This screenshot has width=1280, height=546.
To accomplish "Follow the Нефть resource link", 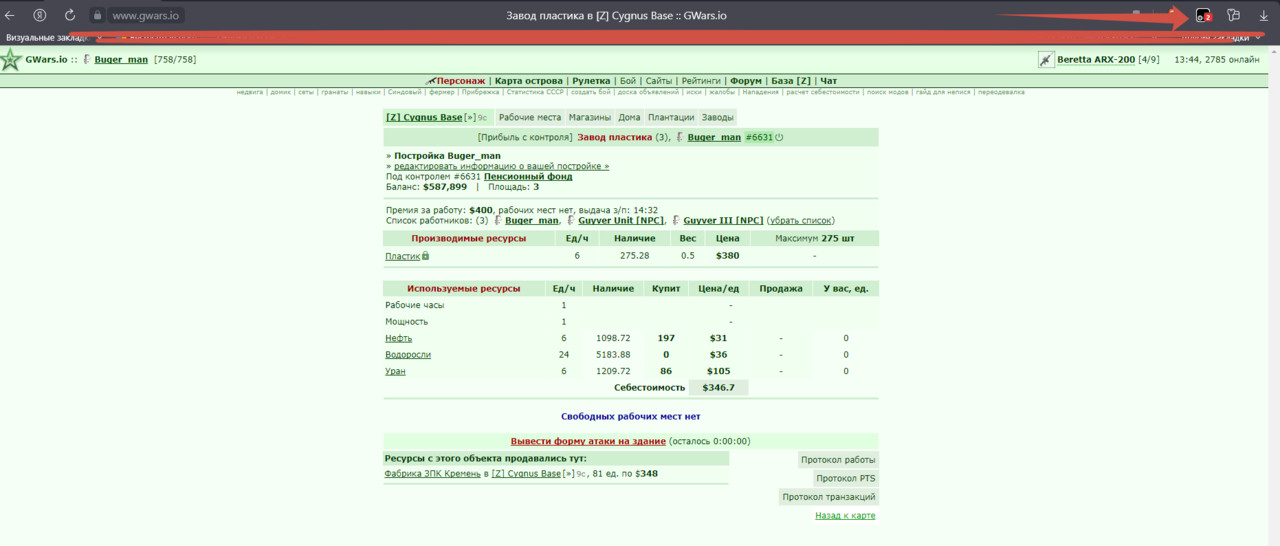I will [399, 339].
